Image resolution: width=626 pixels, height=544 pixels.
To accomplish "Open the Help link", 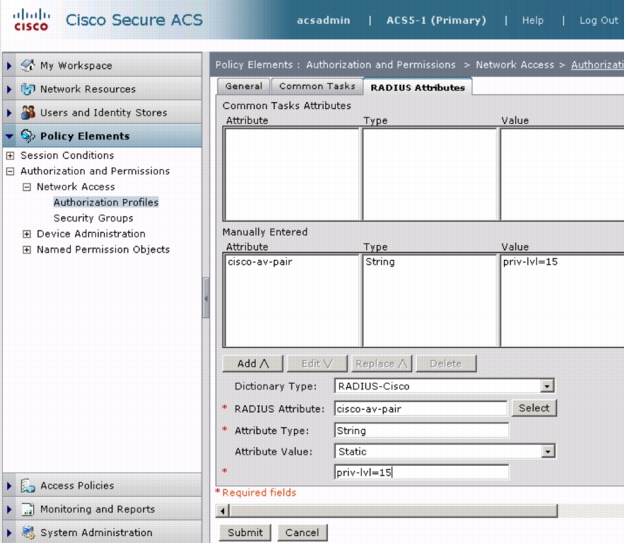I will [533, 20].
